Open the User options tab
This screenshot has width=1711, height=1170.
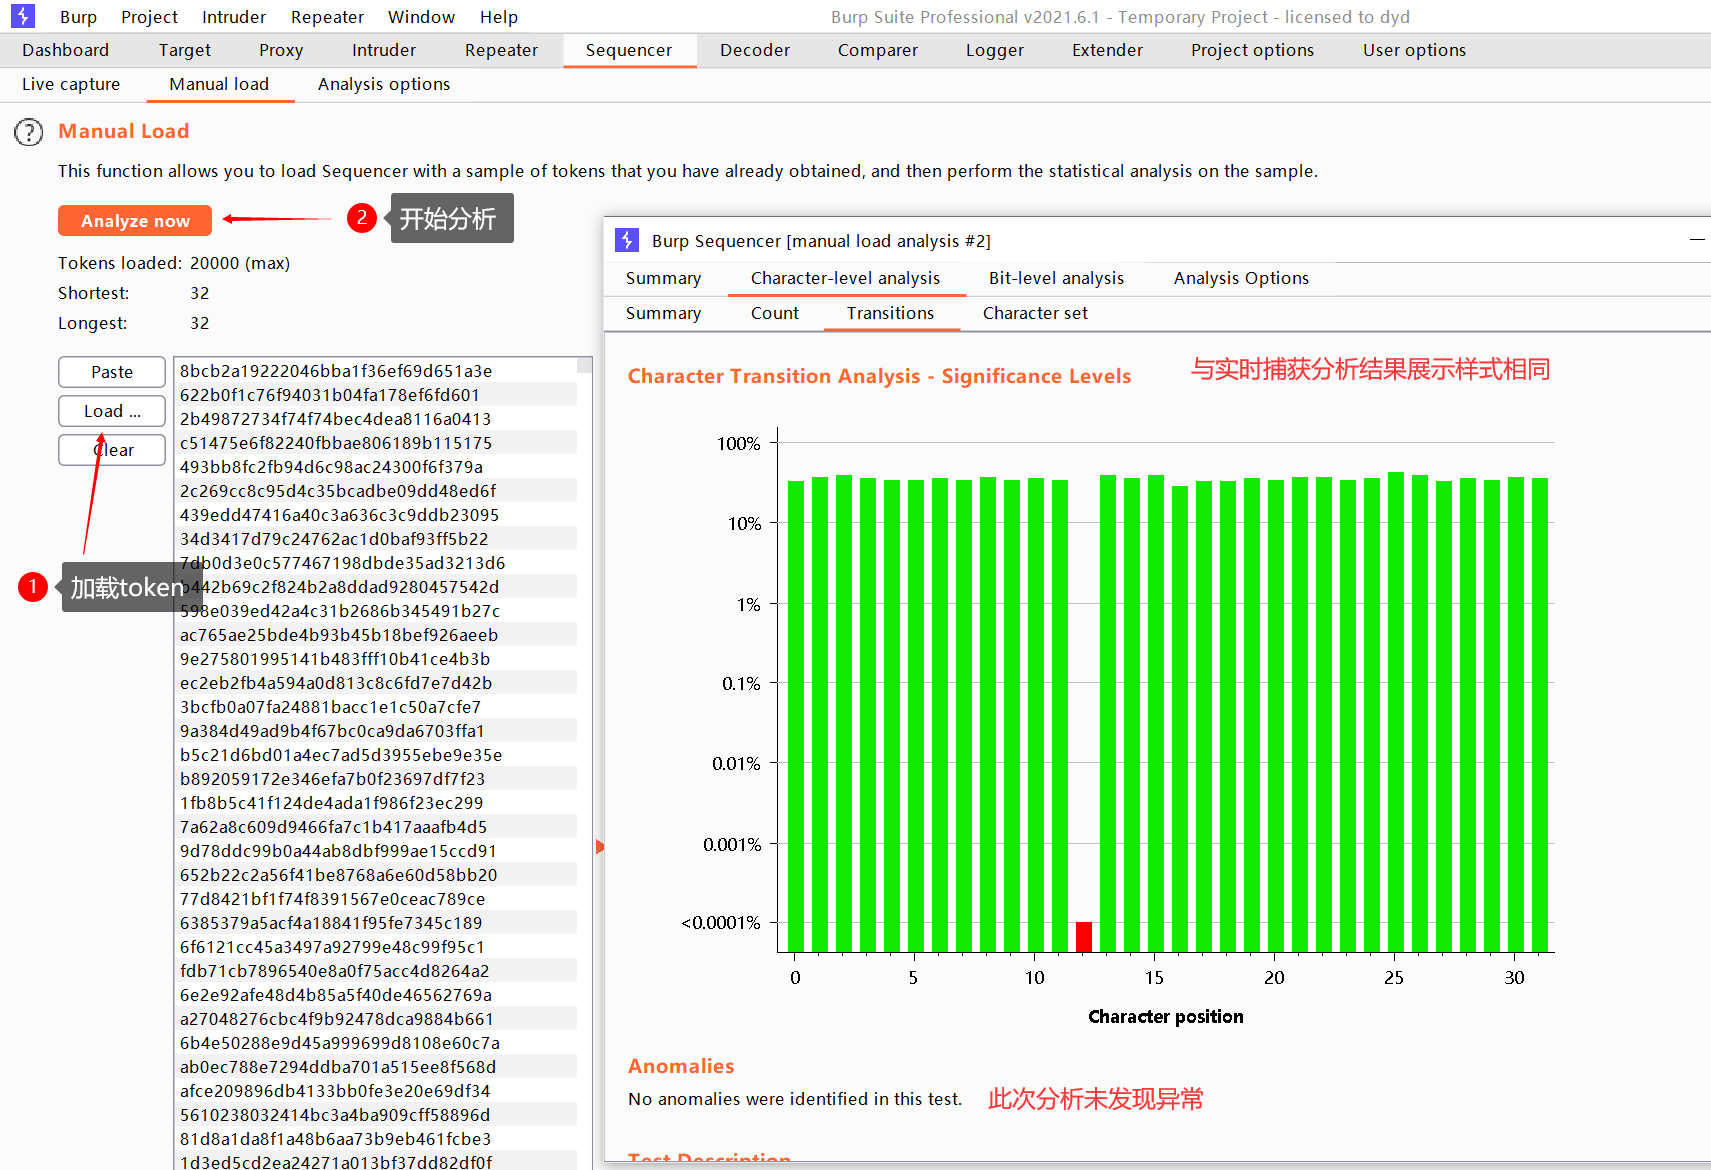pyautogui.click(x=1414, y=50)
